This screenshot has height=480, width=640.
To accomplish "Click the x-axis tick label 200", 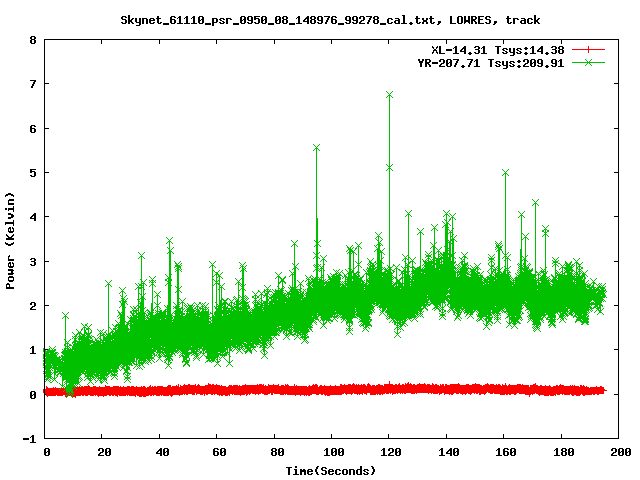I will [618, 452].
